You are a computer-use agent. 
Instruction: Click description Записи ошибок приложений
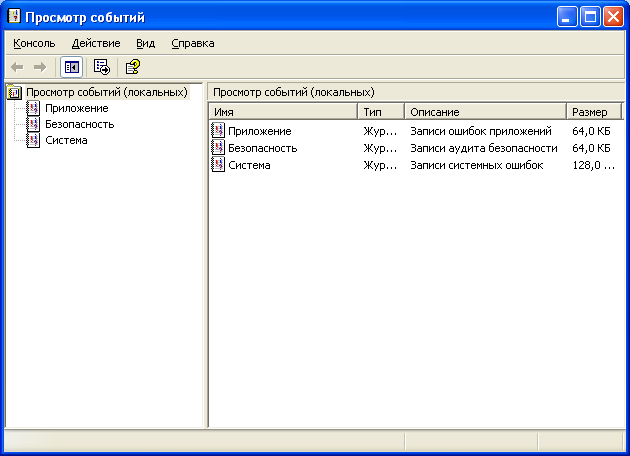pos(481,131)
